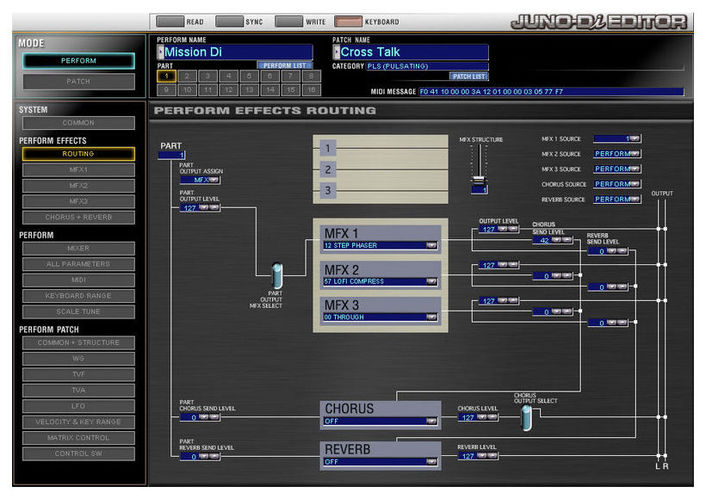This screenshot has width=706, height=499.
Task: Switch to PATCH mode
Action: 79,82
